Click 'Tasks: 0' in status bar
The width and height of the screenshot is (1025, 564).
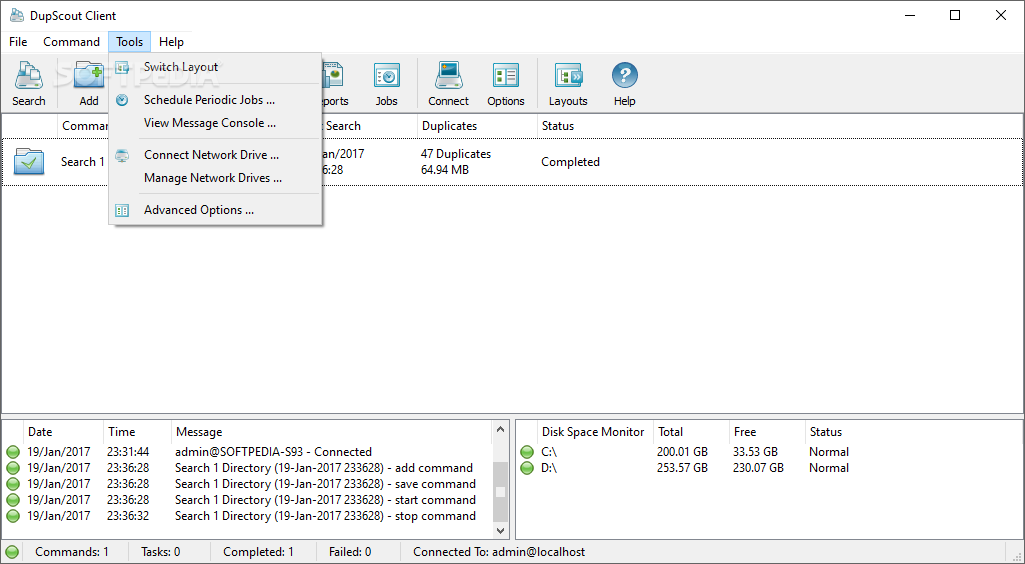point(161,552)
